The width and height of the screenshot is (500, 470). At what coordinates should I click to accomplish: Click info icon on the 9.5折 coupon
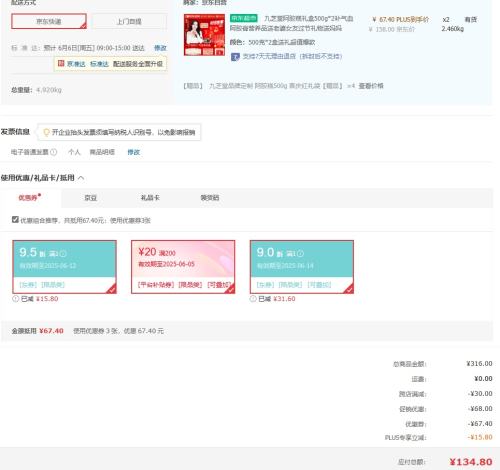(63, 254)
